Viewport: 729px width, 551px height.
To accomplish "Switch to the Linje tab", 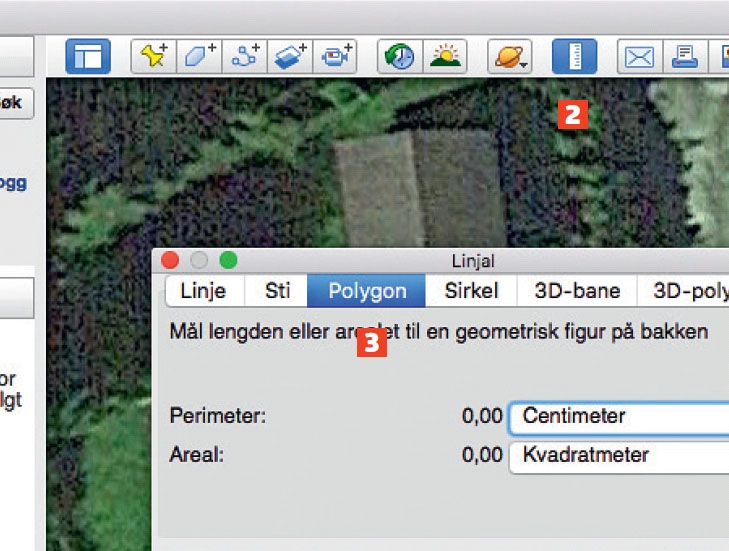I will [x=205, y=291].
